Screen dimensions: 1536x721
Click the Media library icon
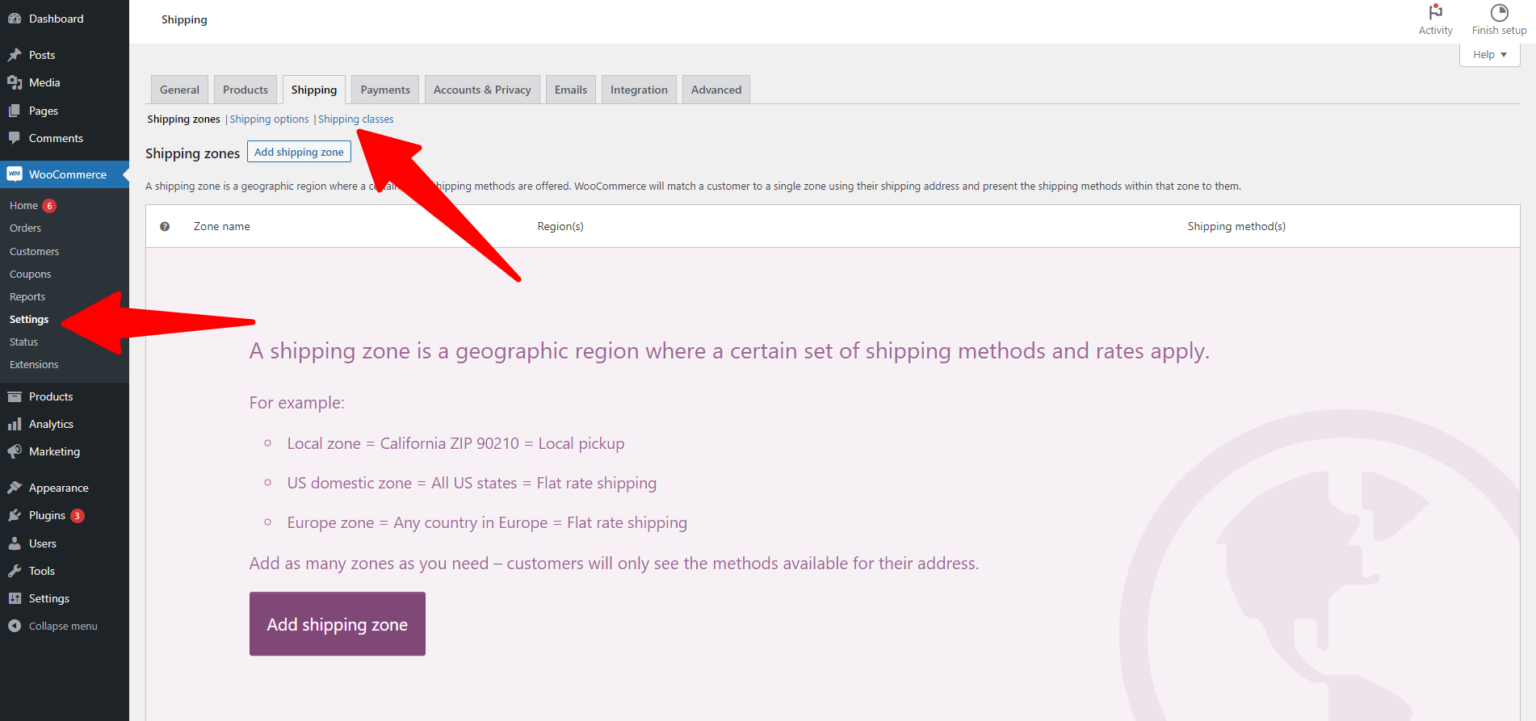tap(15, 82)
